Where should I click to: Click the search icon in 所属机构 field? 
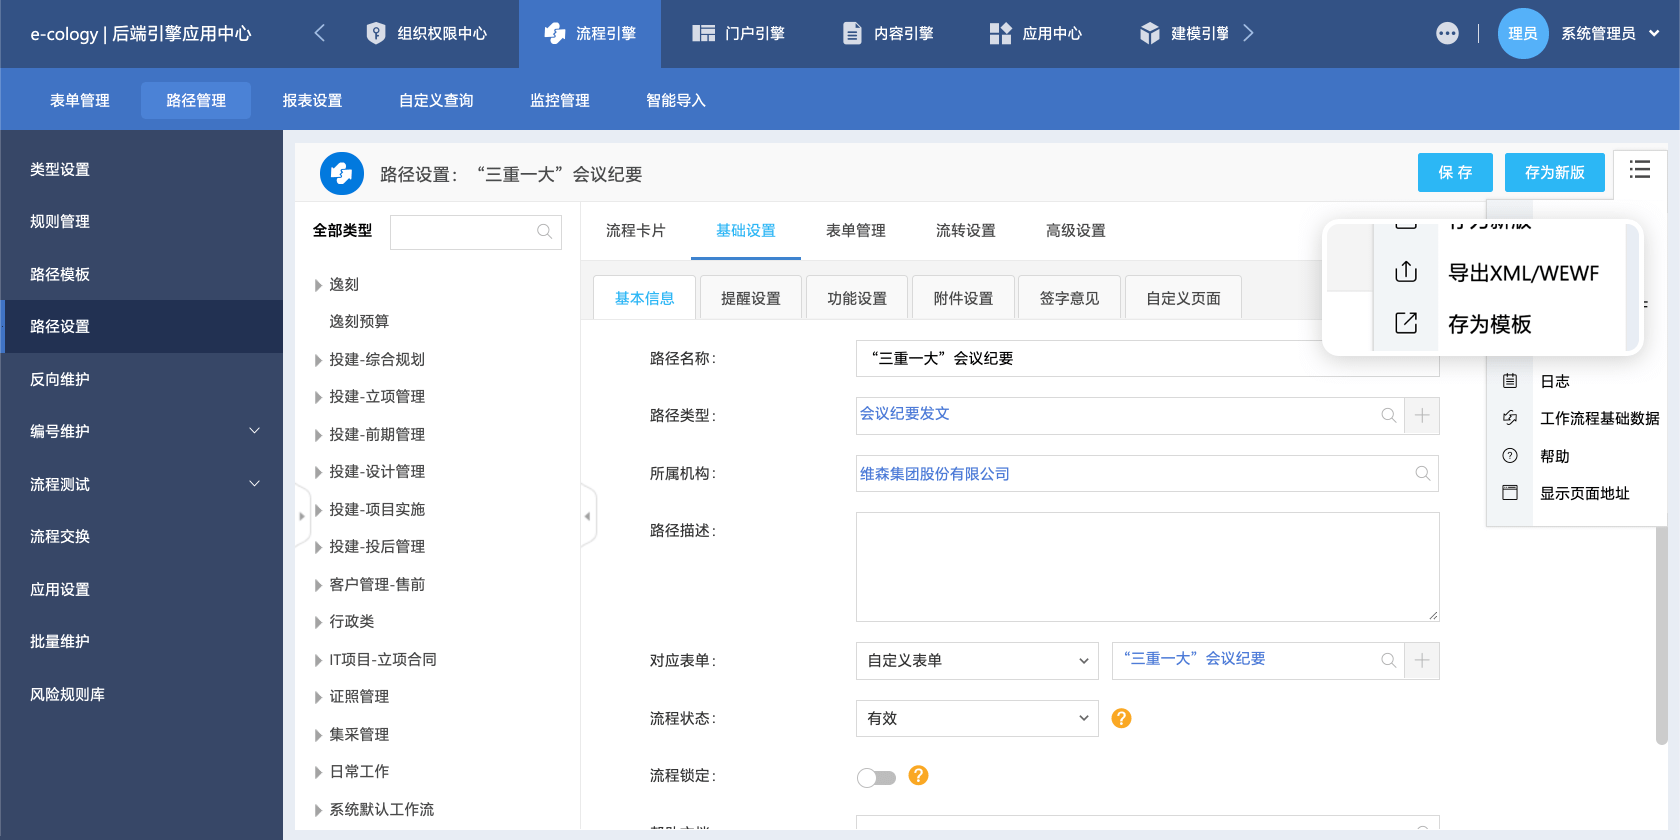[1423, 474]
